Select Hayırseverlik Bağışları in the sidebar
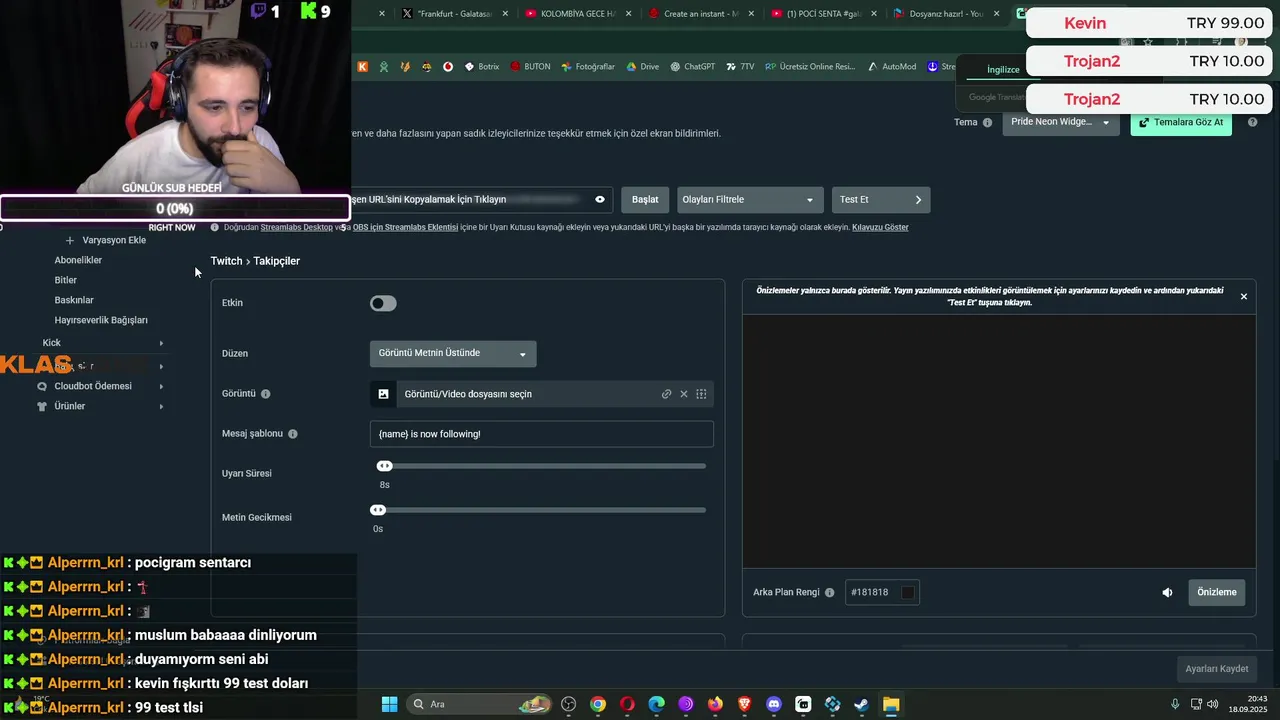The height and width of the screenshot is (720, 1280). coord(101,320)
